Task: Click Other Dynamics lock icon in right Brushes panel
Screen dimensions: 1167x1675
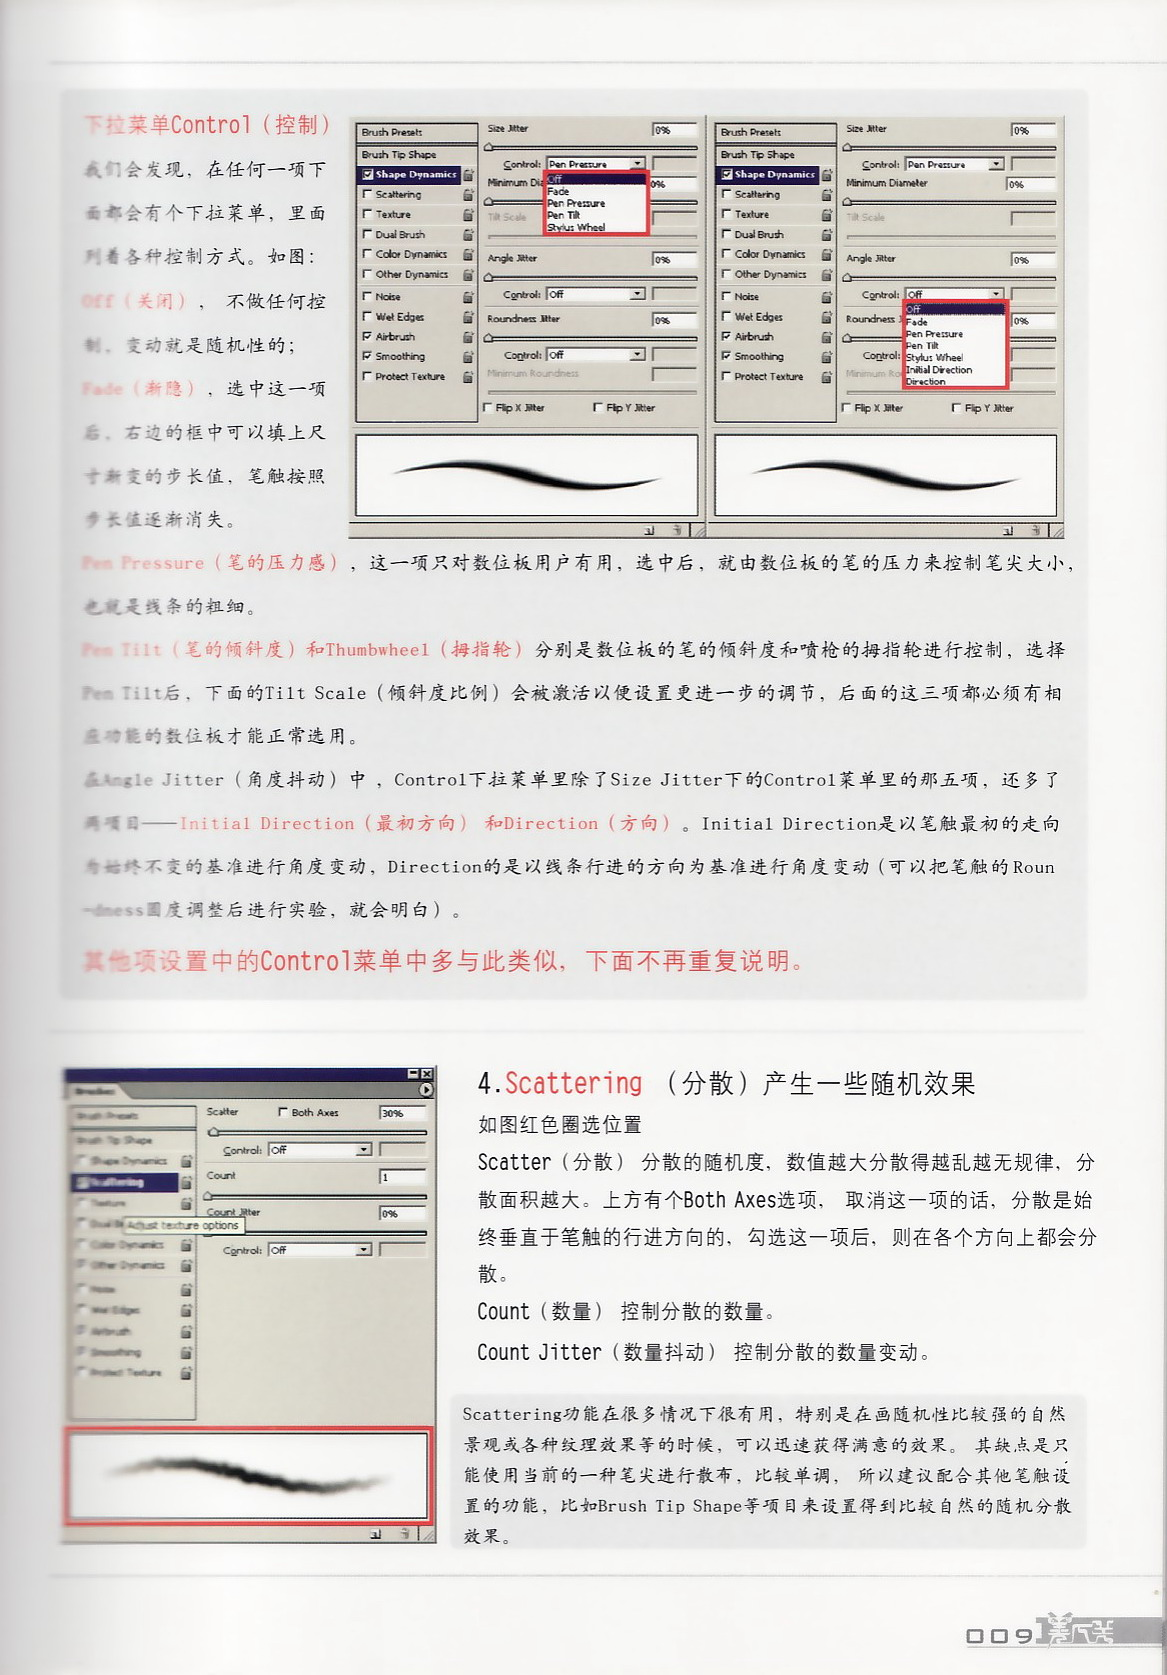Action: 827,274
